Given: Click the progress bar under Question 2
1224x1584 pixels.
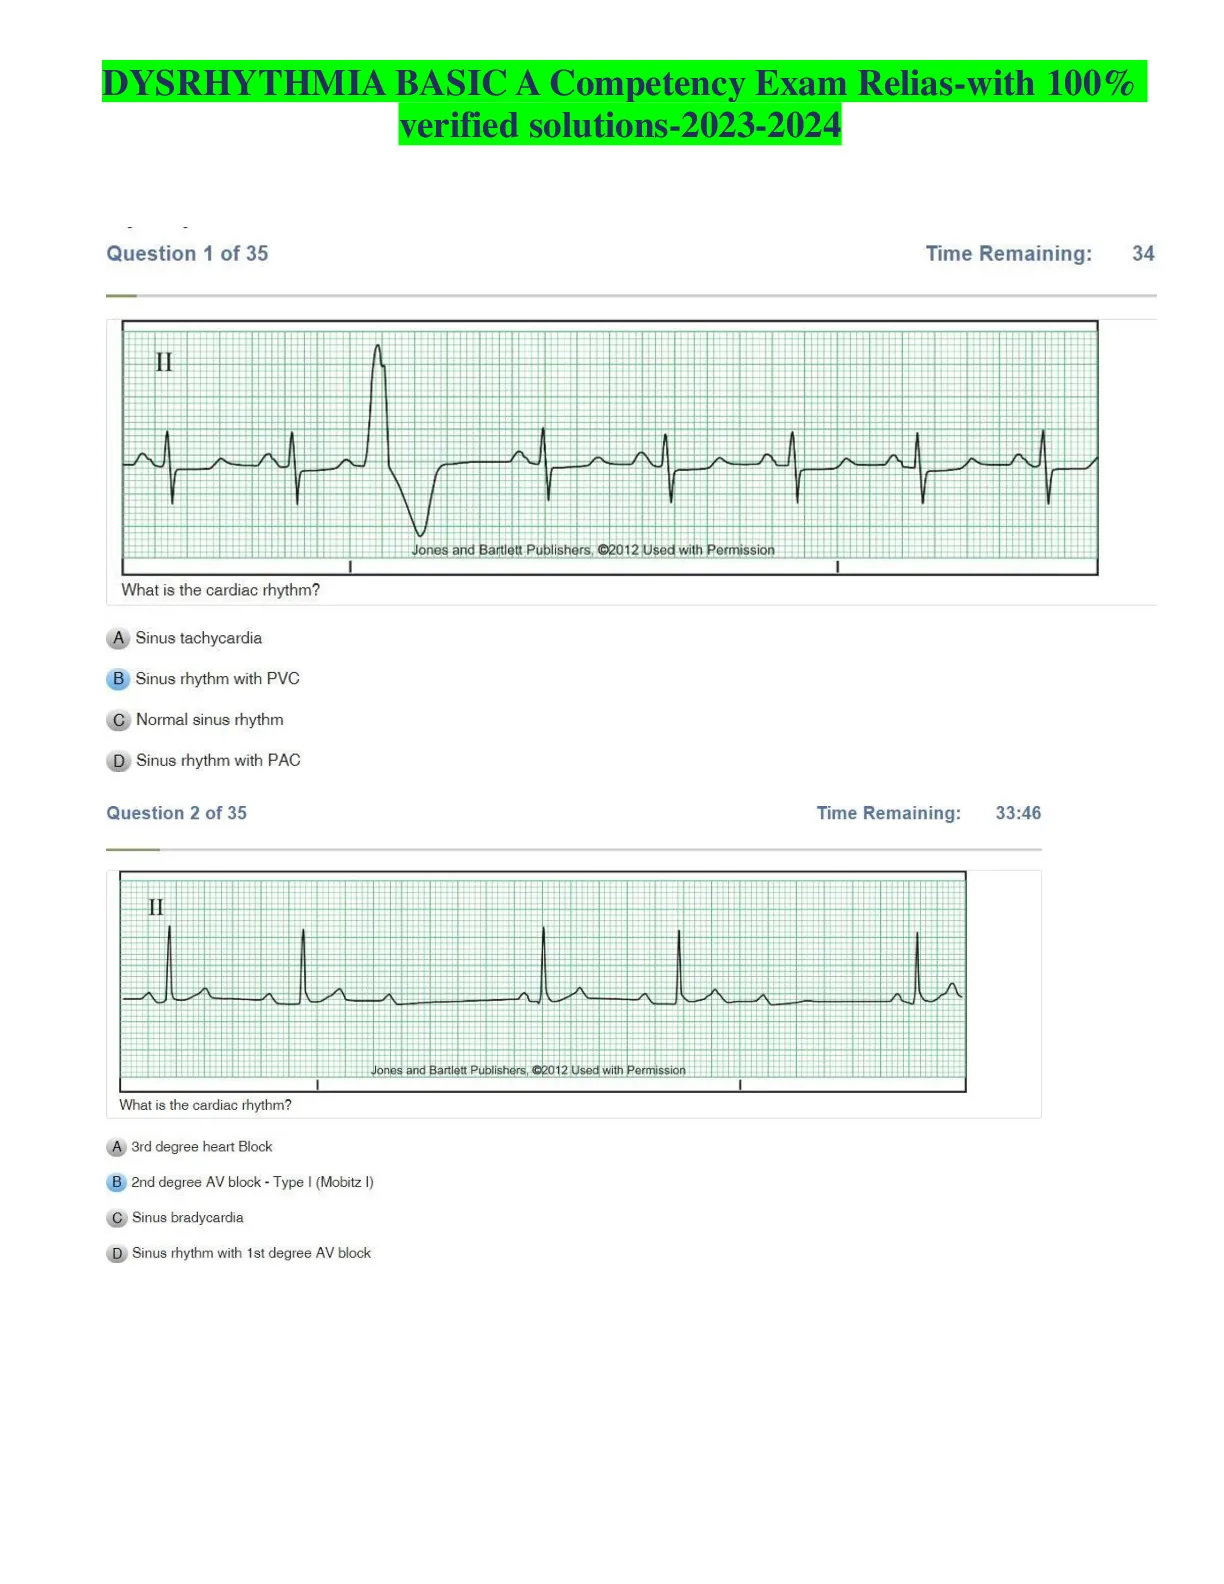Looking at the screenshot, I should (x=574, y=849).
